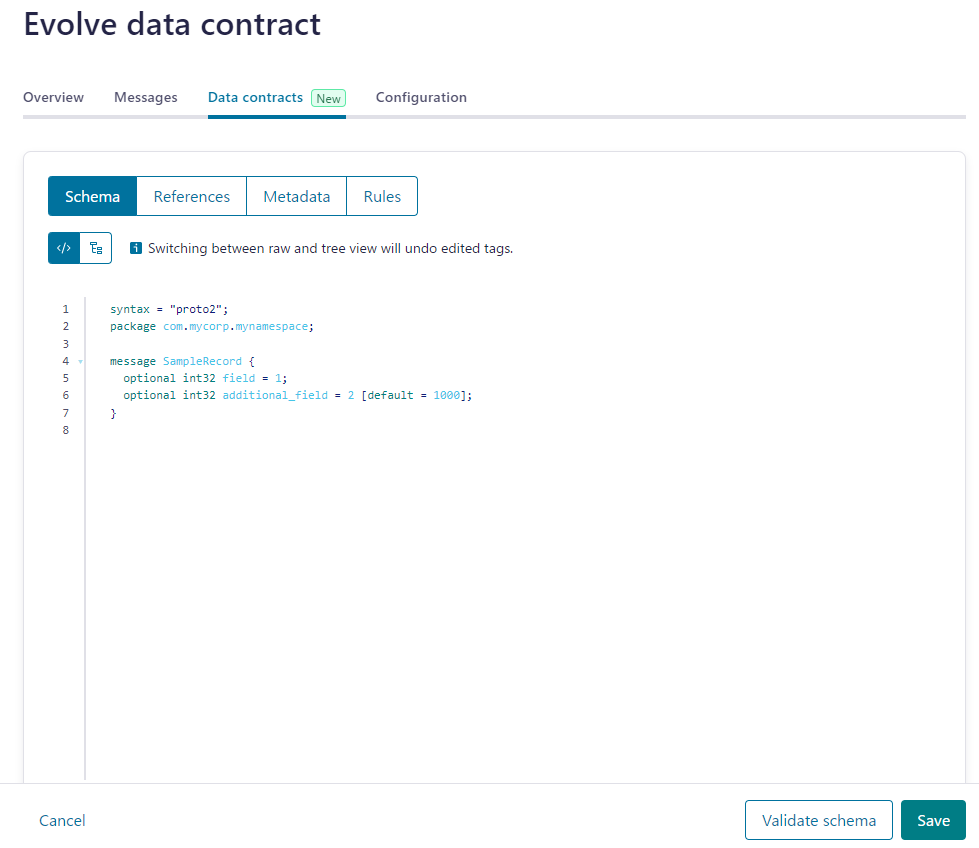Switch to the References sub-tab
Viewport: 979px width, 848px height.
(x=192, y=196)
